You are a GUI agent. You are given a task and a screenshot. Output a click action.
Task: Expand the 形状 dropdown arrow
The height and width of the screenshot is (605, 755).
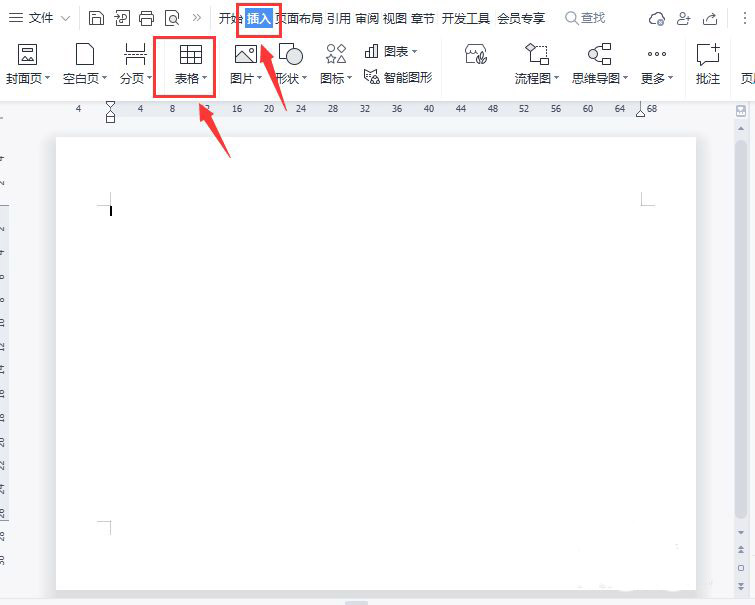pyautogui.click(x=304, y=78)
